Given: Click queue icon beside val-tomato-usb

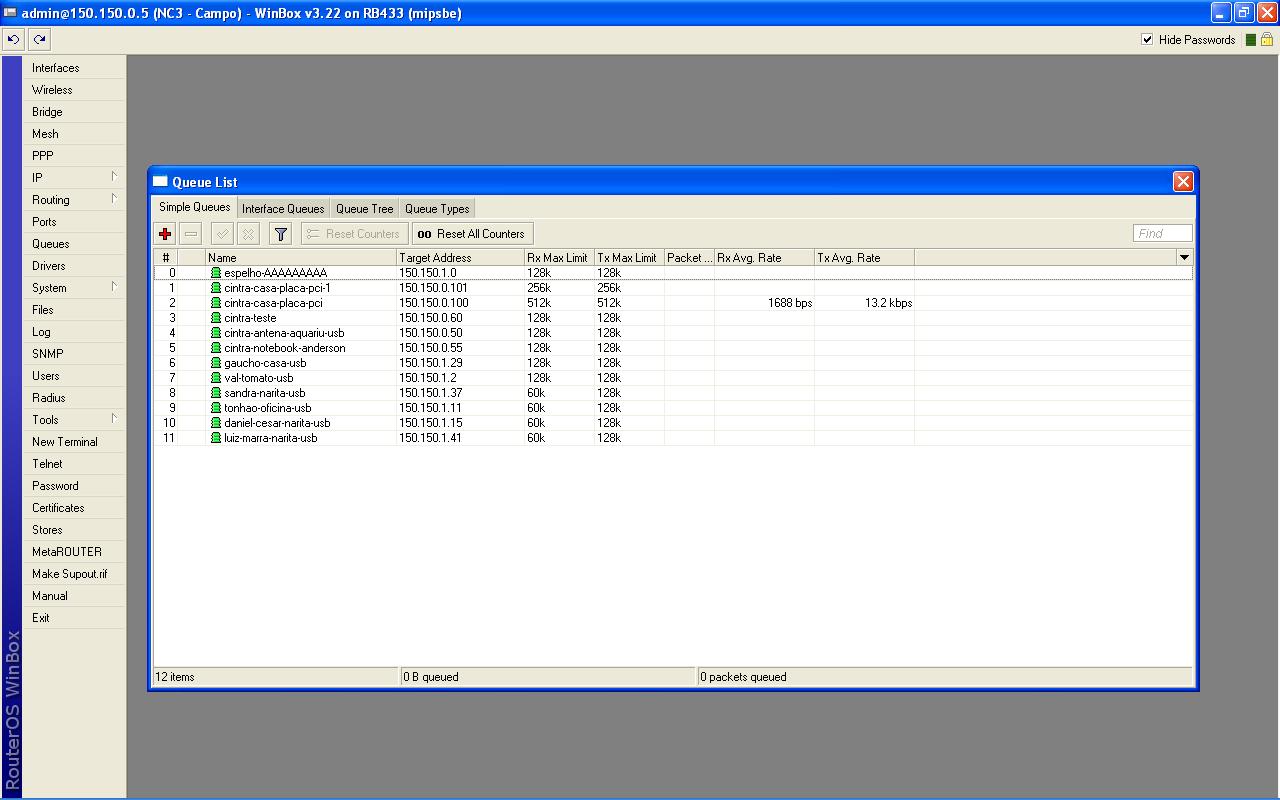Looking at the screenshot, I should (x=215, y=378).
